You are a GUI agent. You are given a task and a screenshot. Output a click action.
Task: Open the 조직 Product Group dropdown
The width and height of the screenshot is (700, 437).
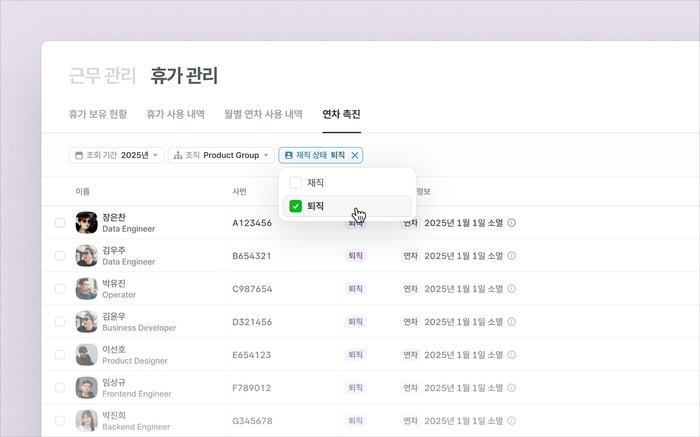tap(221, 155)
